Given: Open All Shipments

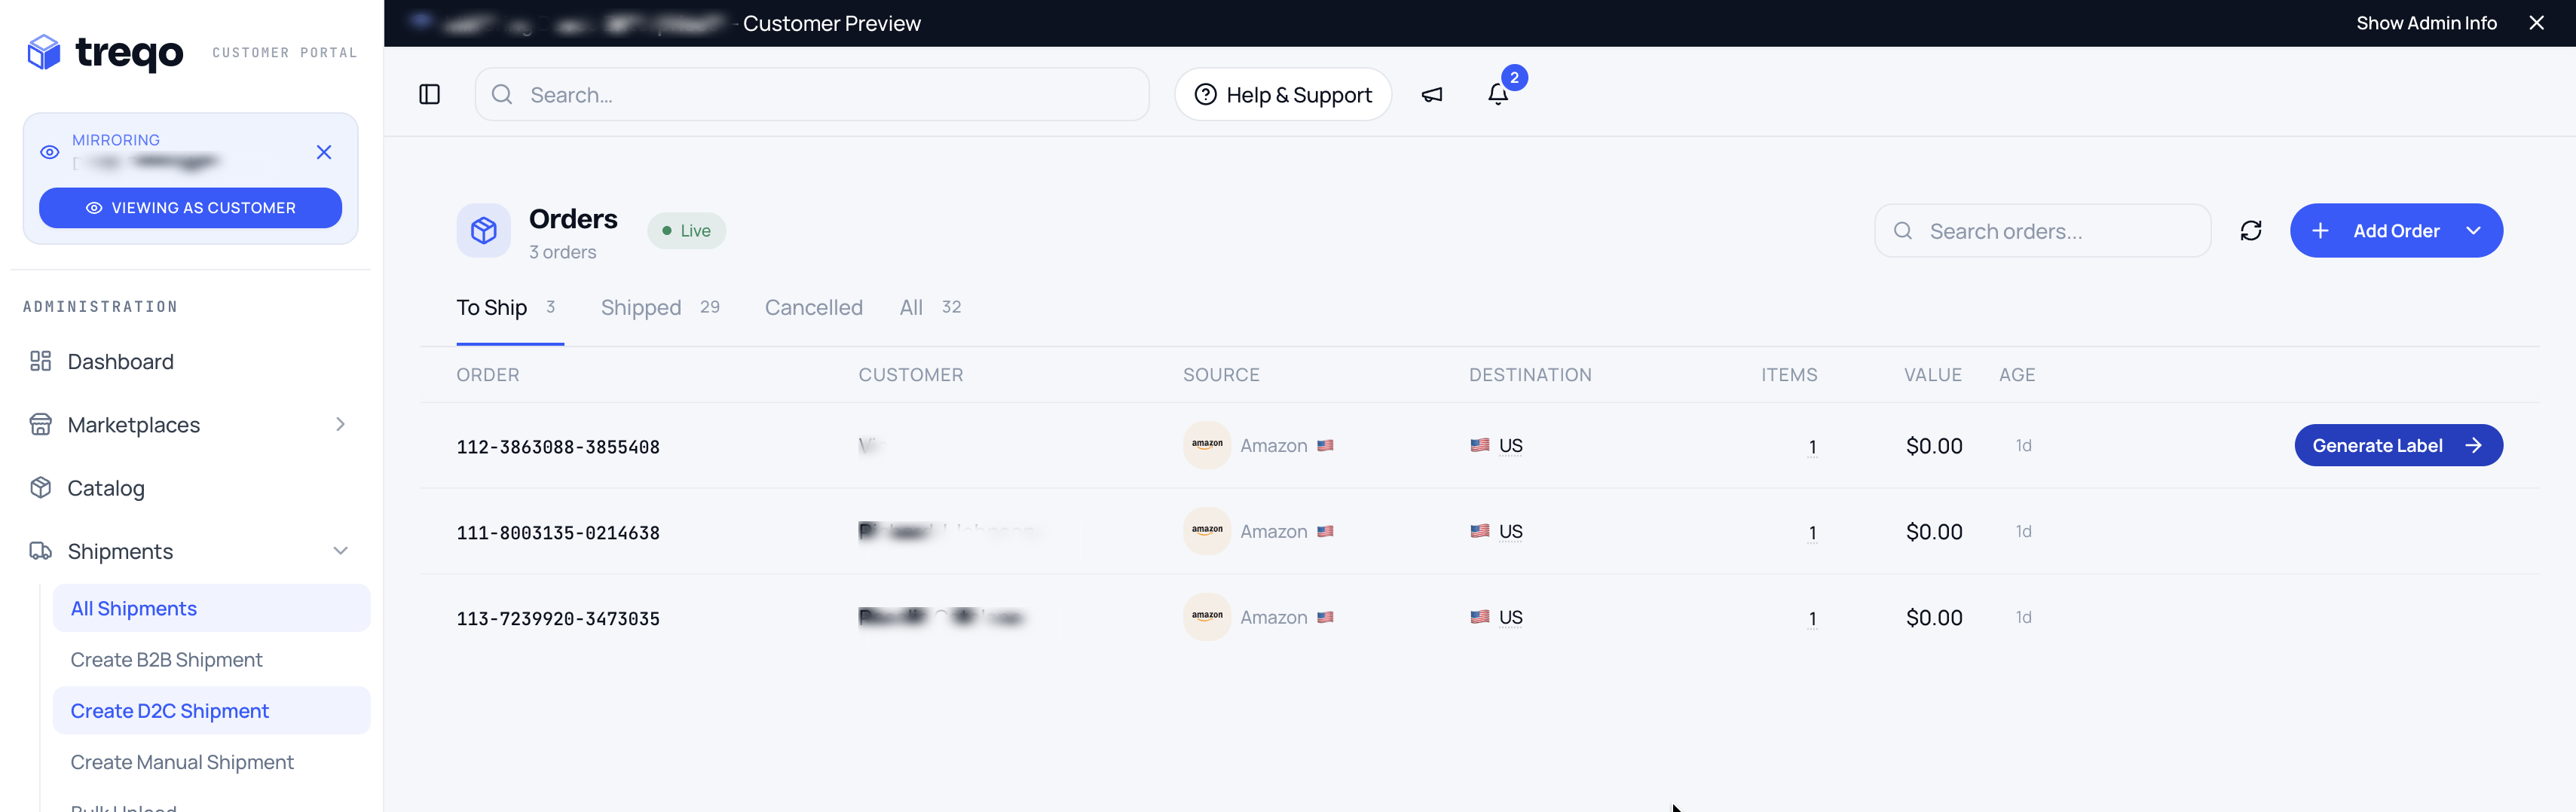Looking at the screenshot, I should 211,608.
